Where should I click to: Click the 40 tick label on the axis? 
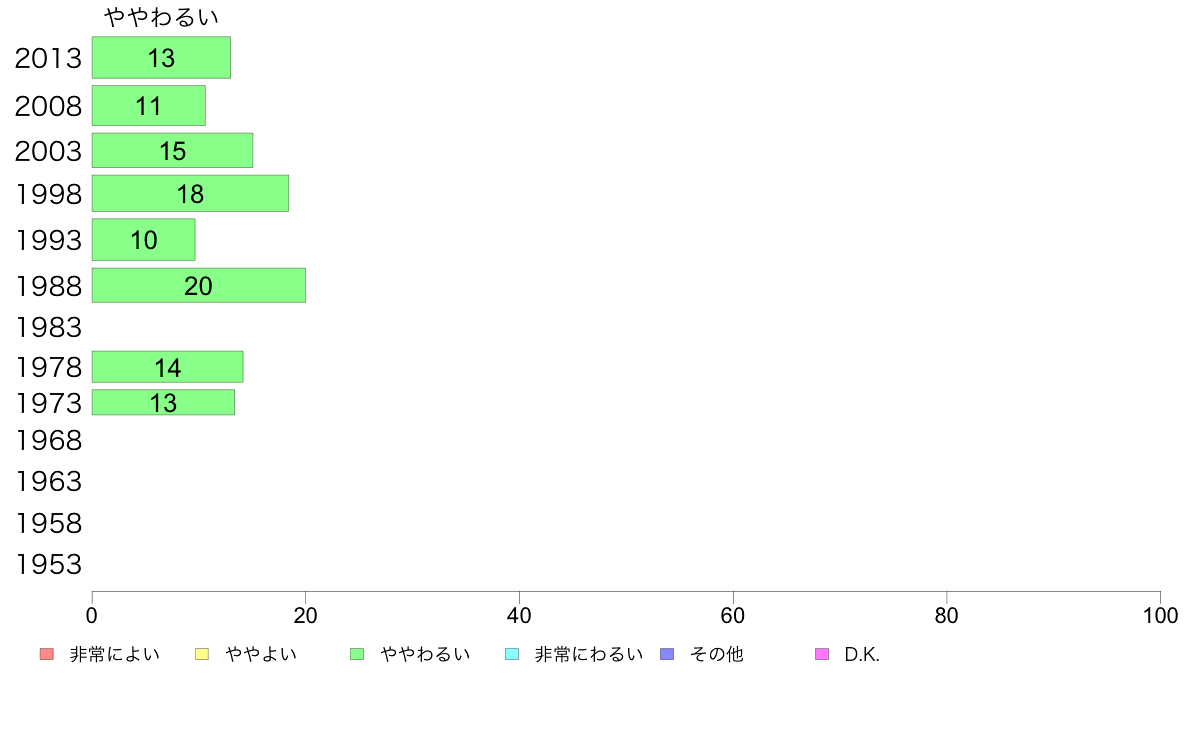pyautogui.click(x=519, y=615)
